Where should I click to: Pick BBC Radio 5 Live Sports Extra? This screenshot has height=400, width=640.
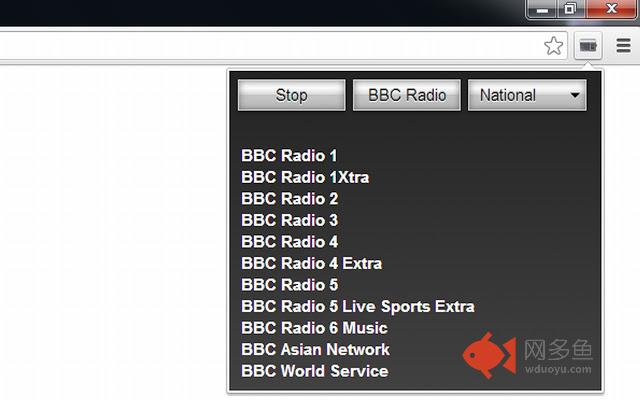[358, 307]
